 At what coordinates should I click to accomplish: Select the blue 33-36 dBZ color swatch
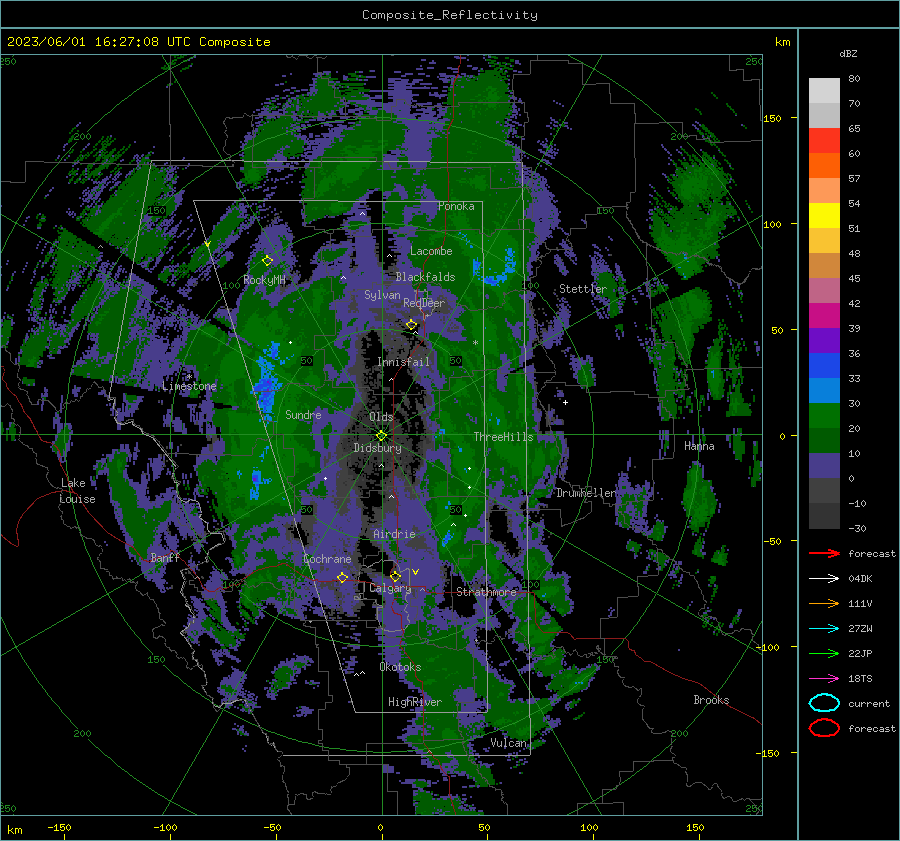coord(824,366)
